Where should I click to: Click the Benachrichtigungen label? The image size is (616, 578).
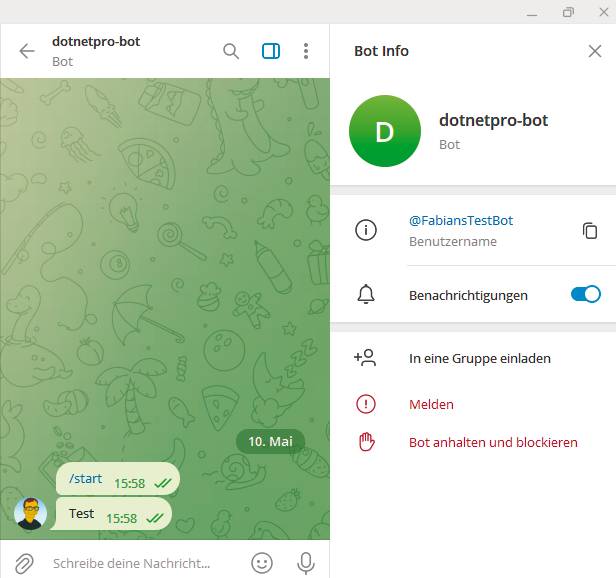pyautogui.click(x=468, y=295)
